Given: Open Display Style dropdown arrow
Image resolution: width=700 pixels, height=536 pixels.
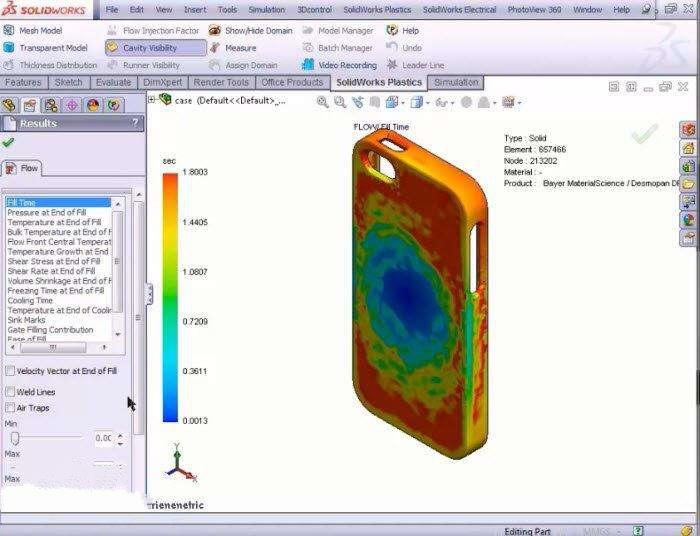Looking at the screenshot, I should tap(427, 103).
